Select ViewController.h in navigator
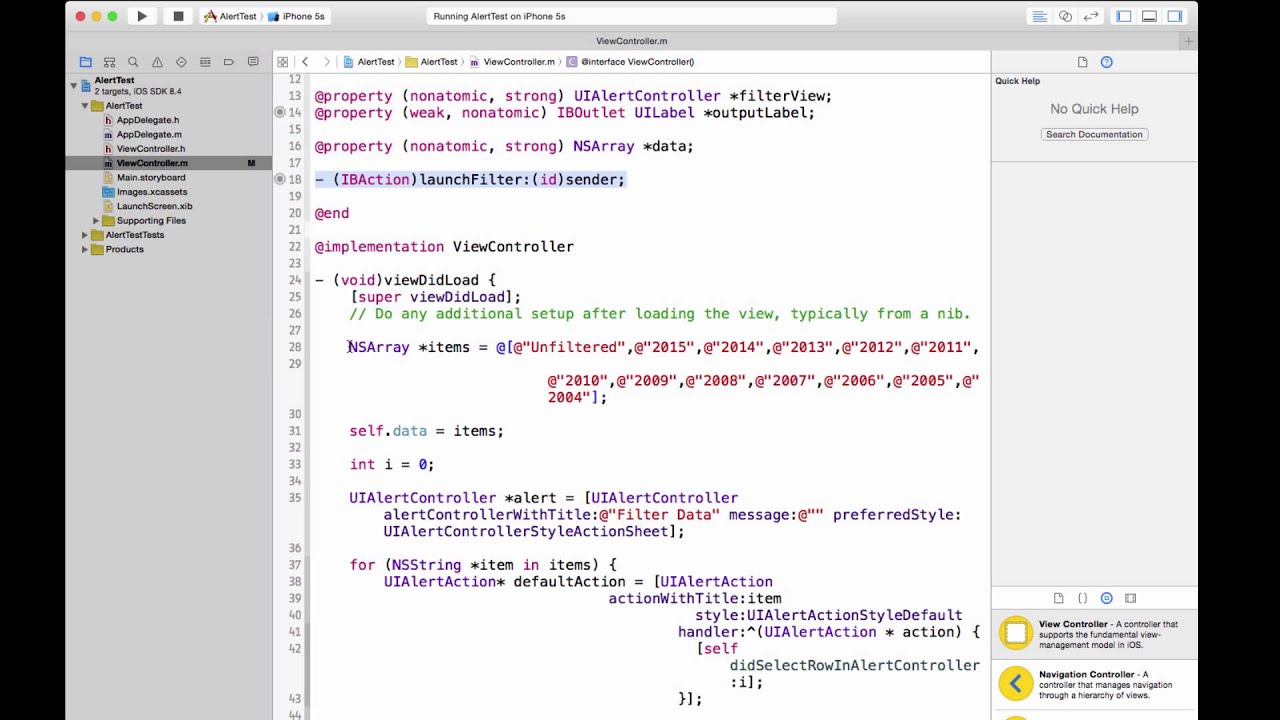Viewport: 1280px width, 720px height. click(151, 149)
